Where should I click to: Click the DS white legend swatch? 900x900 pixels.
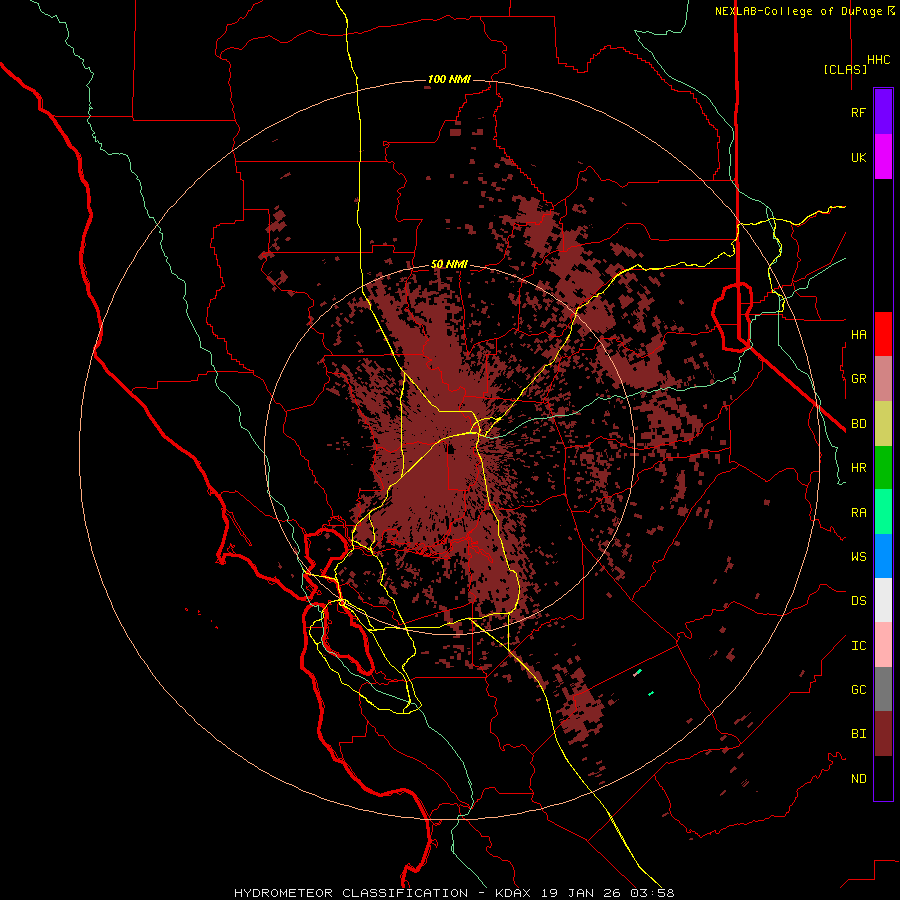883,600
